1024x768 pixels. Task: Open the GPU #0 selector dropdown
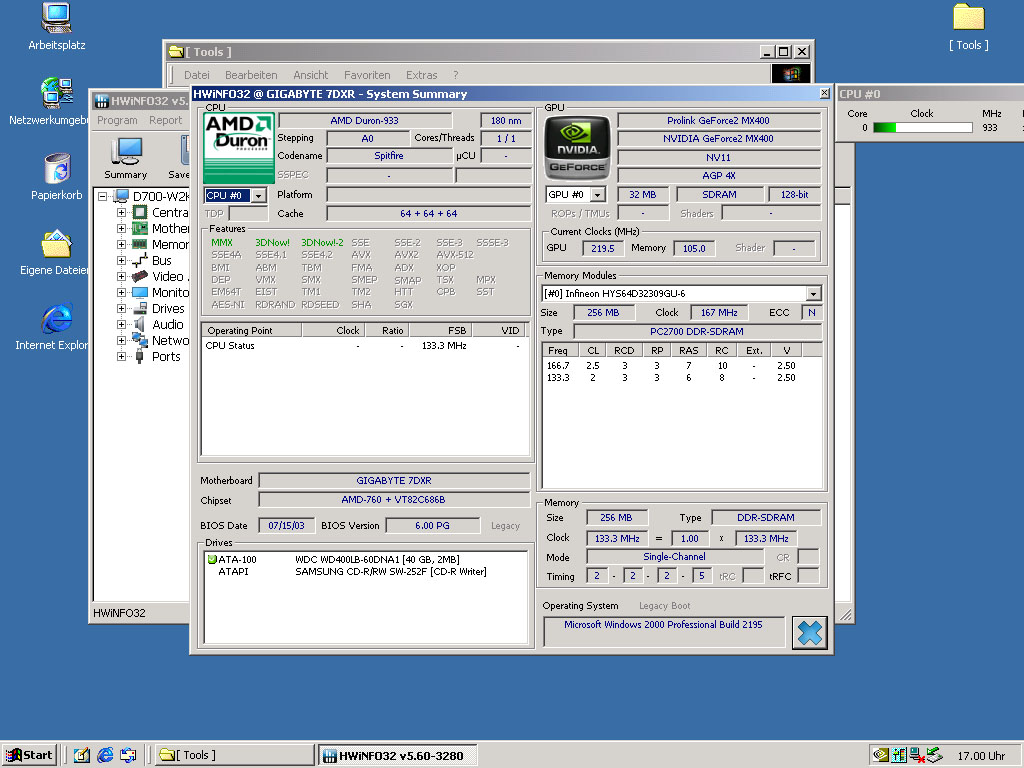[x=598, y=195]
